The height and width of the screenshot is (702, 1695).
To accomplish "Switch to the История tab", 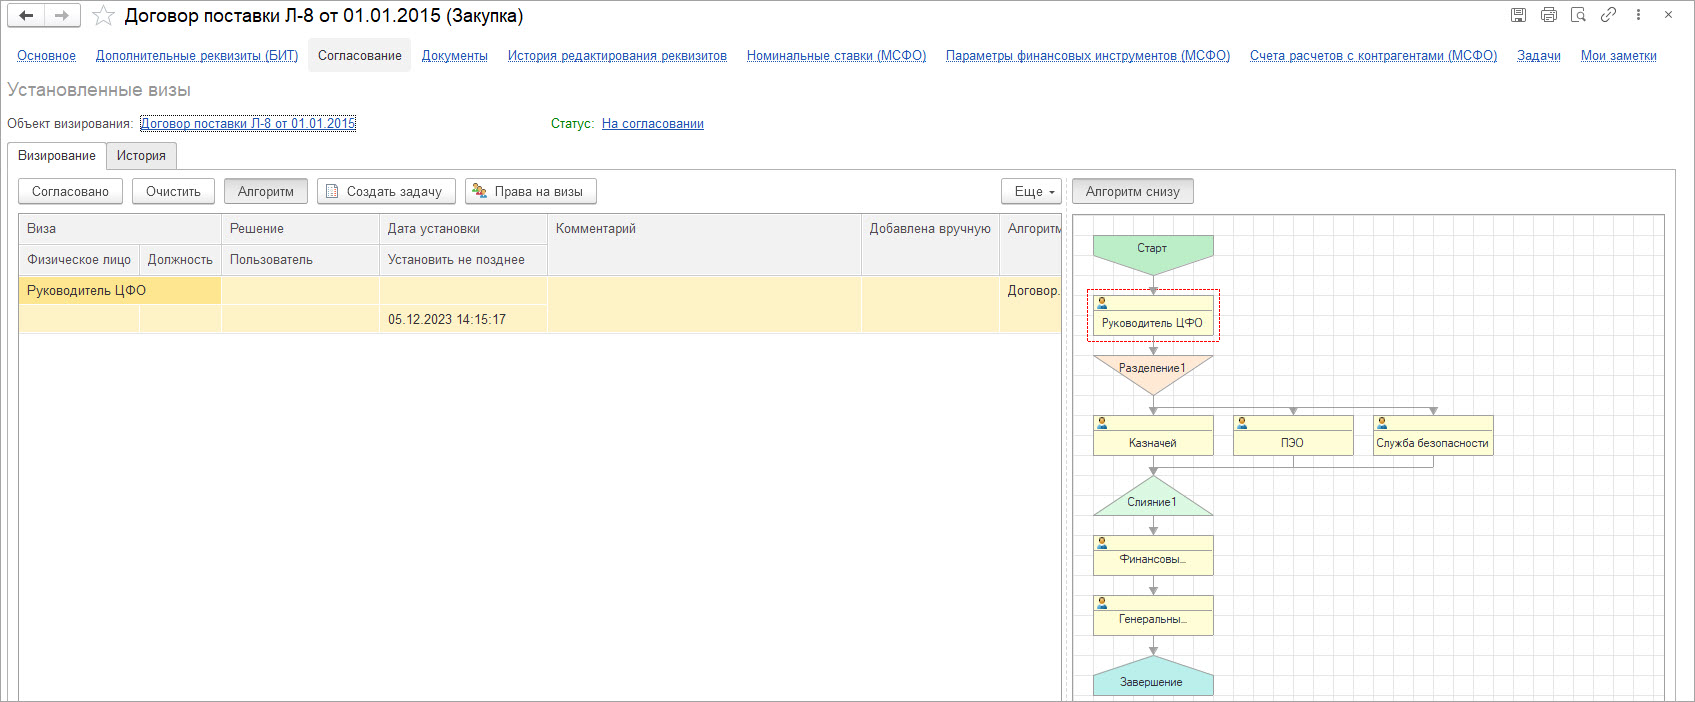I will click(141, 156).
